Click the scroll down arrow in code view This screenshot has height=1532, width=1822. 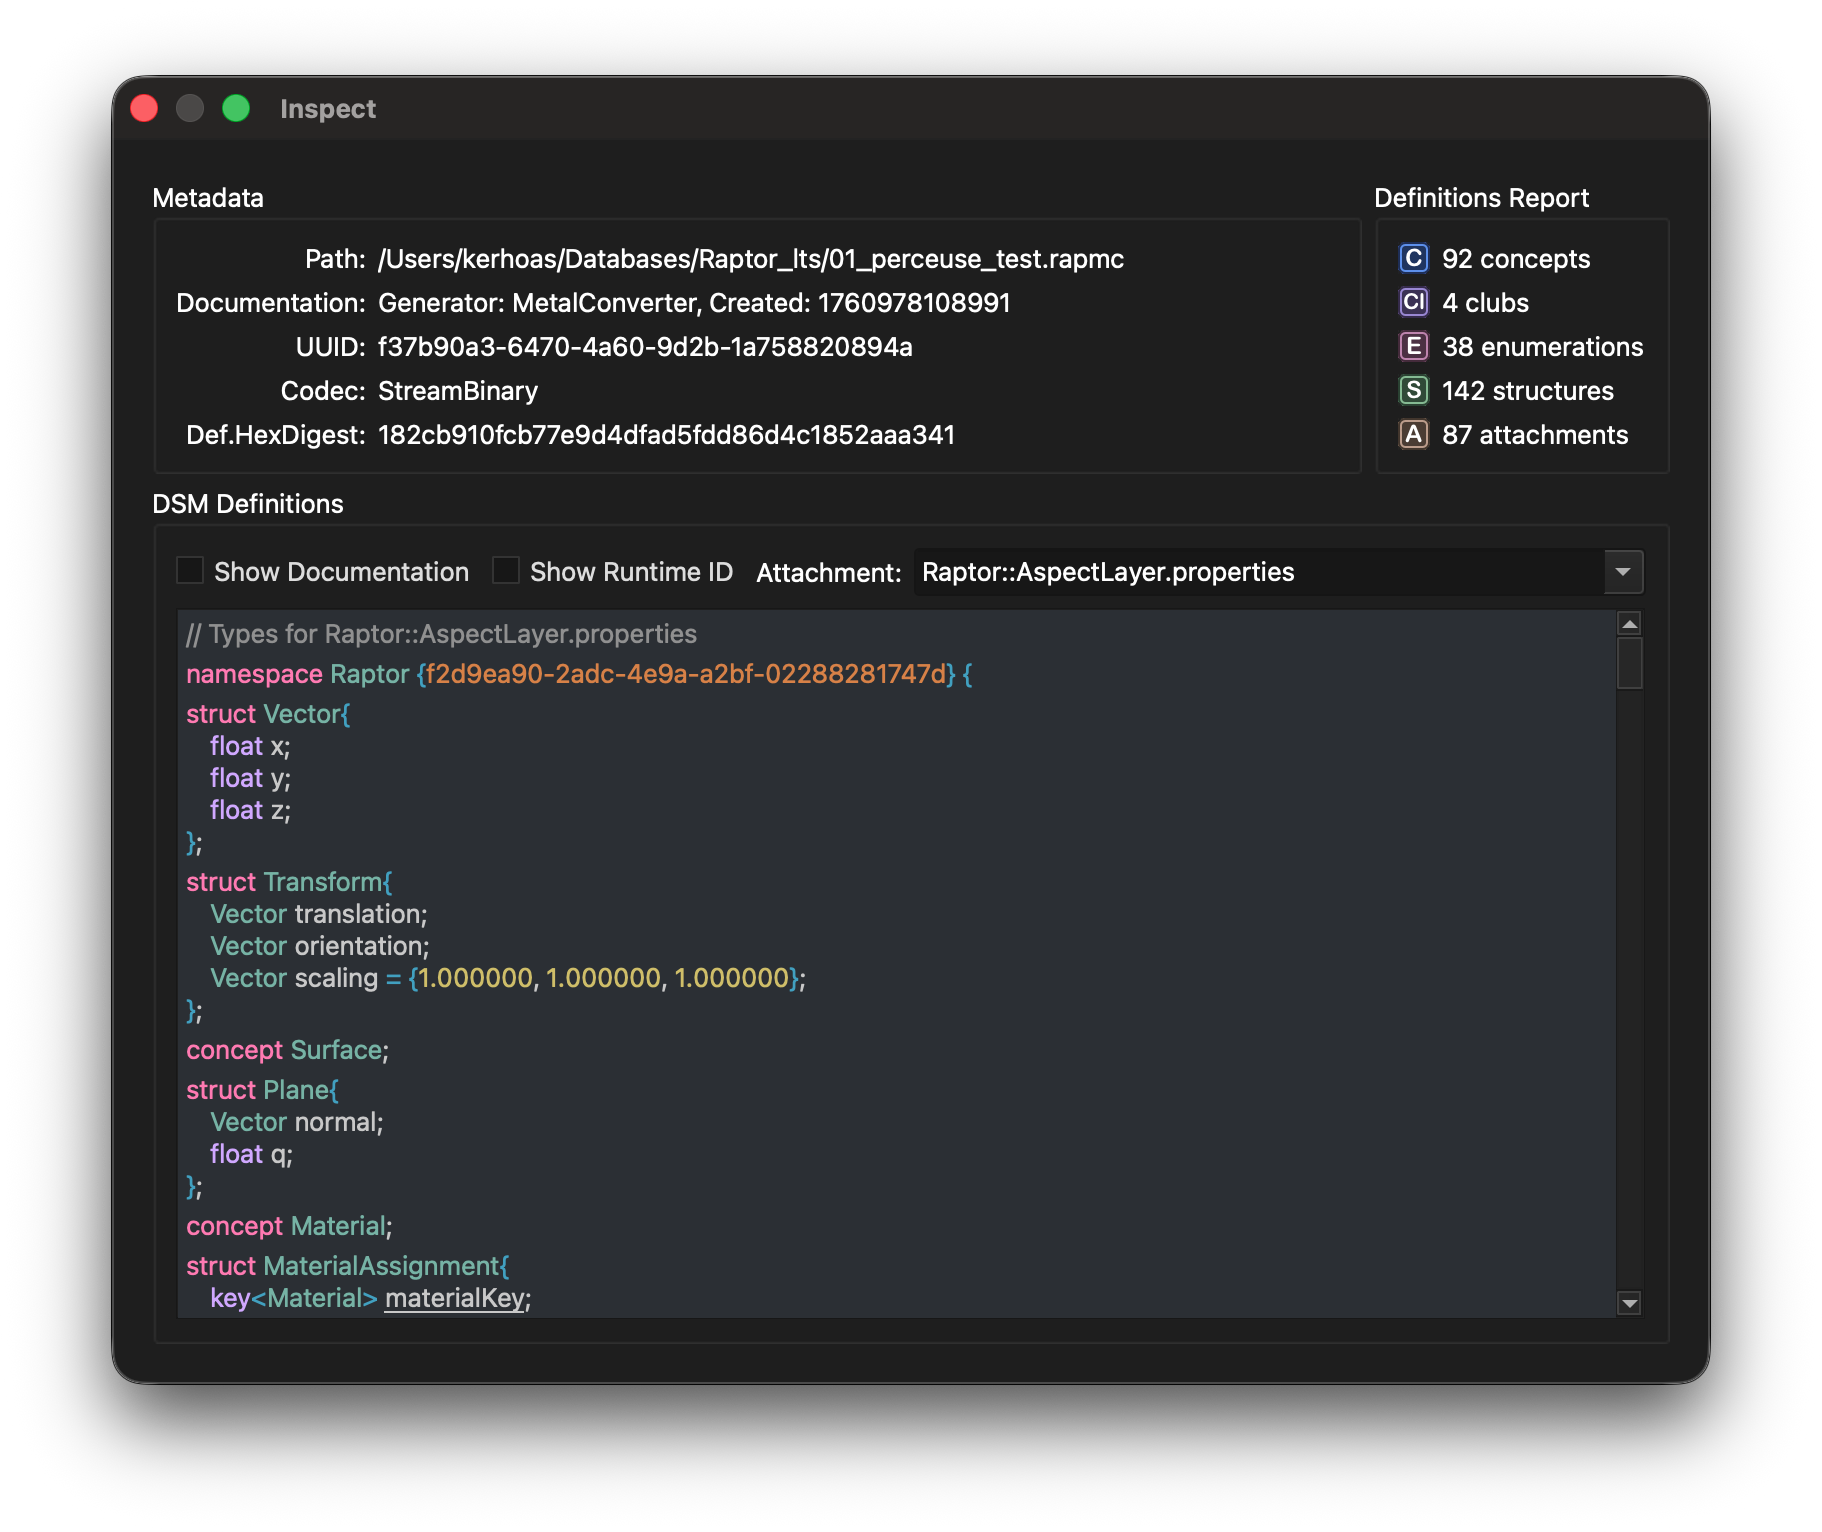pyautogui.click(x=1629, y=1303)
